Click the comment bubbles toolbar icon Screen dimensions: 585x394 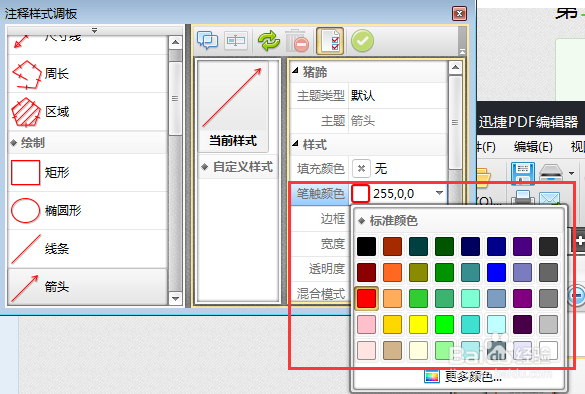pyautogui.click(x=207, y=41)
